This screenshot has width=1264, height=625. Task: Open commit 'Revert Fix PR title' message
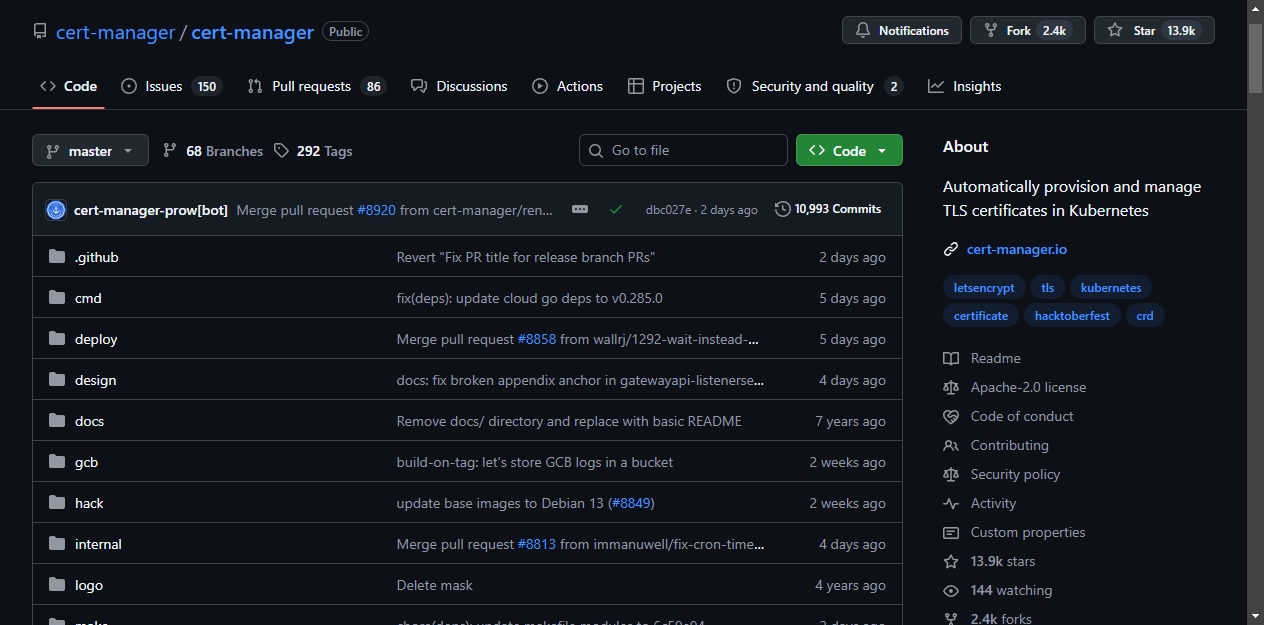coord(525,257)
